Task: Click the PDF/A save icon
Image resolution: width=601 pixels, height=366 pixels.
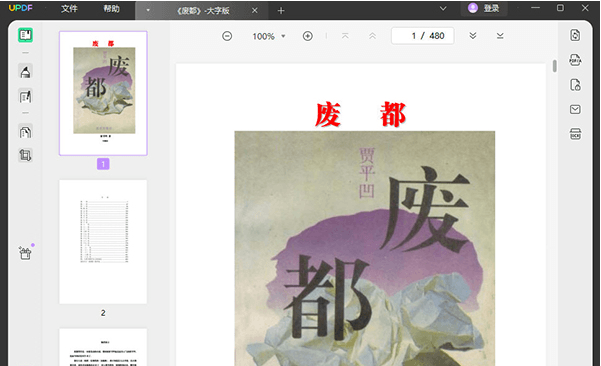Action: point(575,60)
